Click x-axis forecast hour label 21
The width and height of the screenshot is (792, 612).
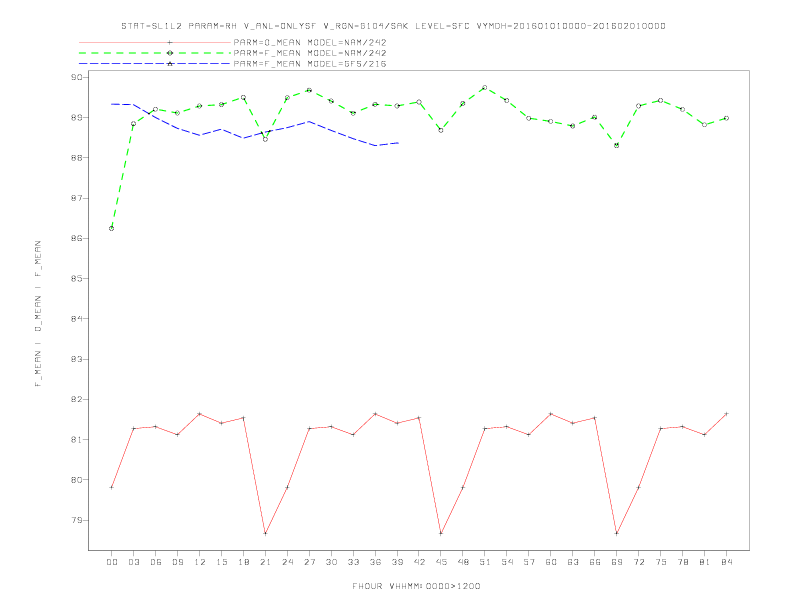click(265, 562)
